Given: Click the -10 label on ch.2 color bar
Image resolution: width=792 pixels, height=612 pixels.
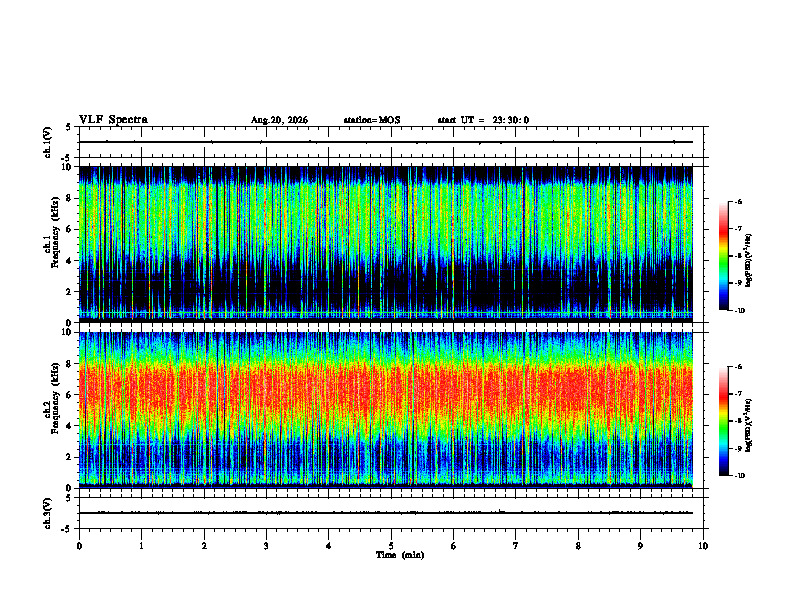Looking at the screenshot, I should [x=739, y=476].
